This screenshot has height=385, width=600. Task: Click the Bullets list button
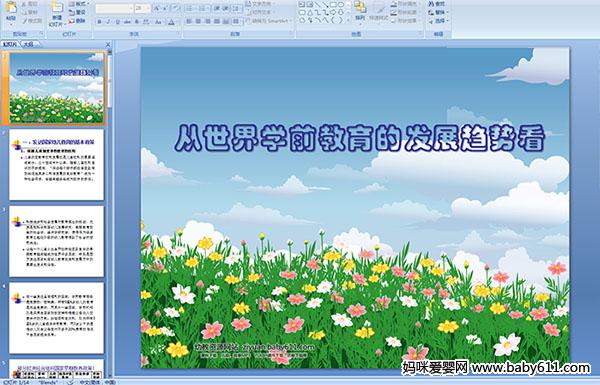pos(191,8)
